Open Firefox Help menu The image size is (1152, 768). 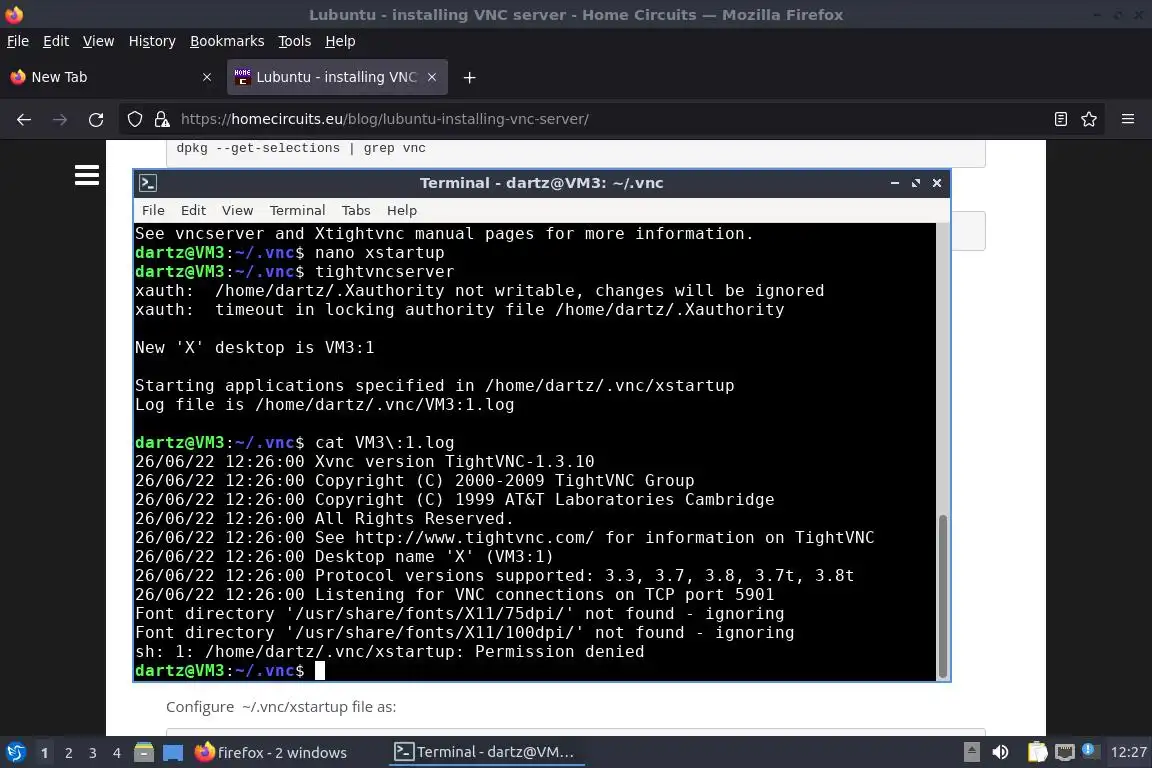[x=340, y=41]
